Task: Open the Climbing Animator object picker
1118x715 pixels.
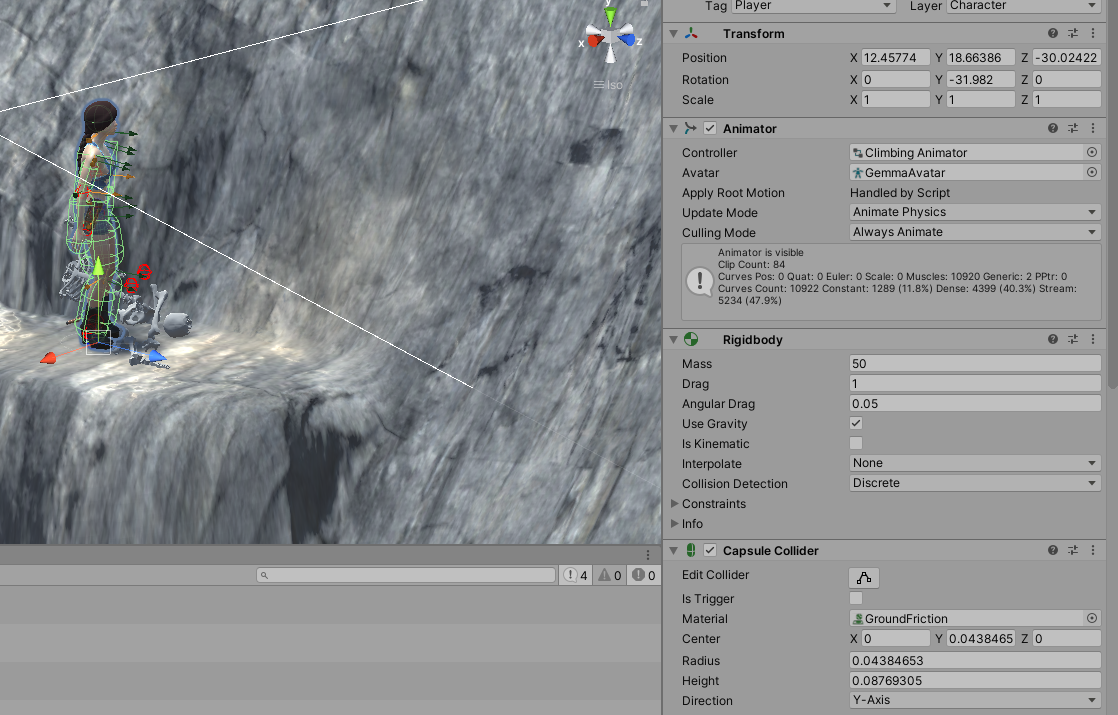Action: pos(1092,152)
